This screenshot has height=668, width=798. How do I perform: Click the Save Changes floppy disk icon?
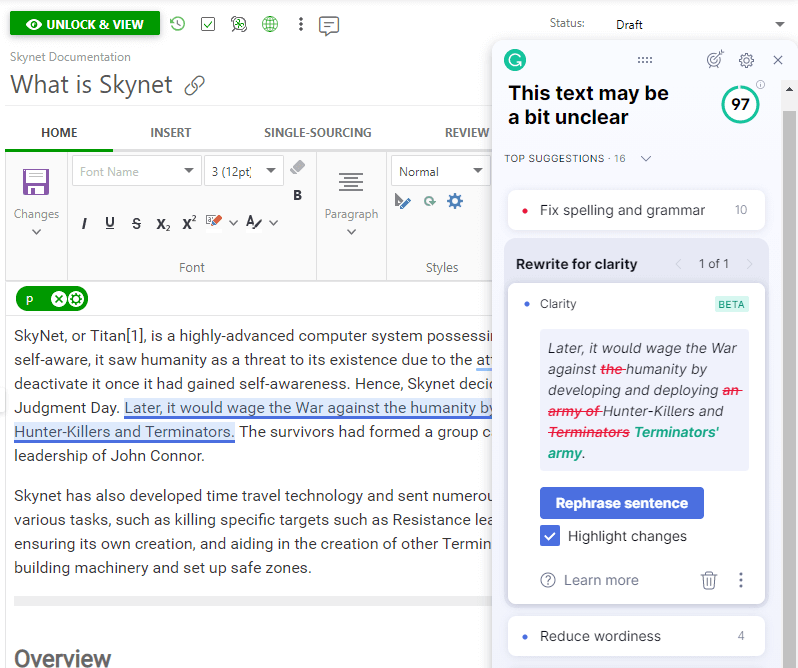tap(36, 182)
